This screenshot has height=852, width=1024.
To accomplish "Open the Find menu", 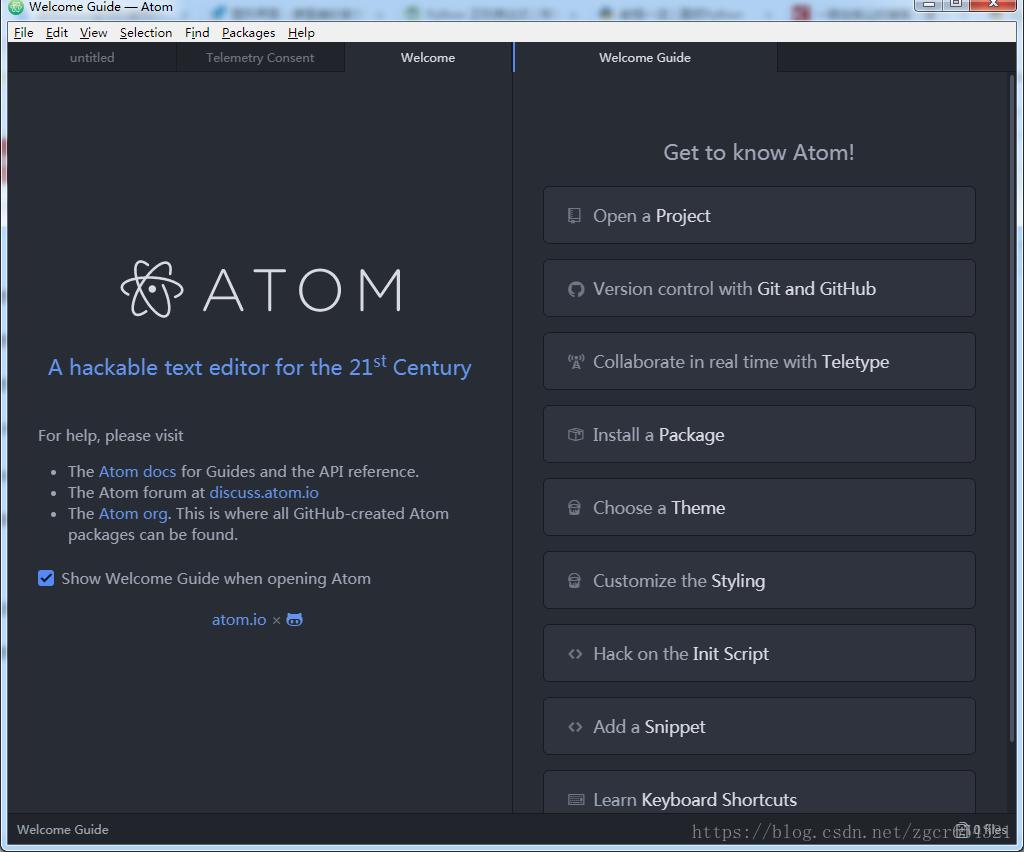I will click(x=197, y=33).
